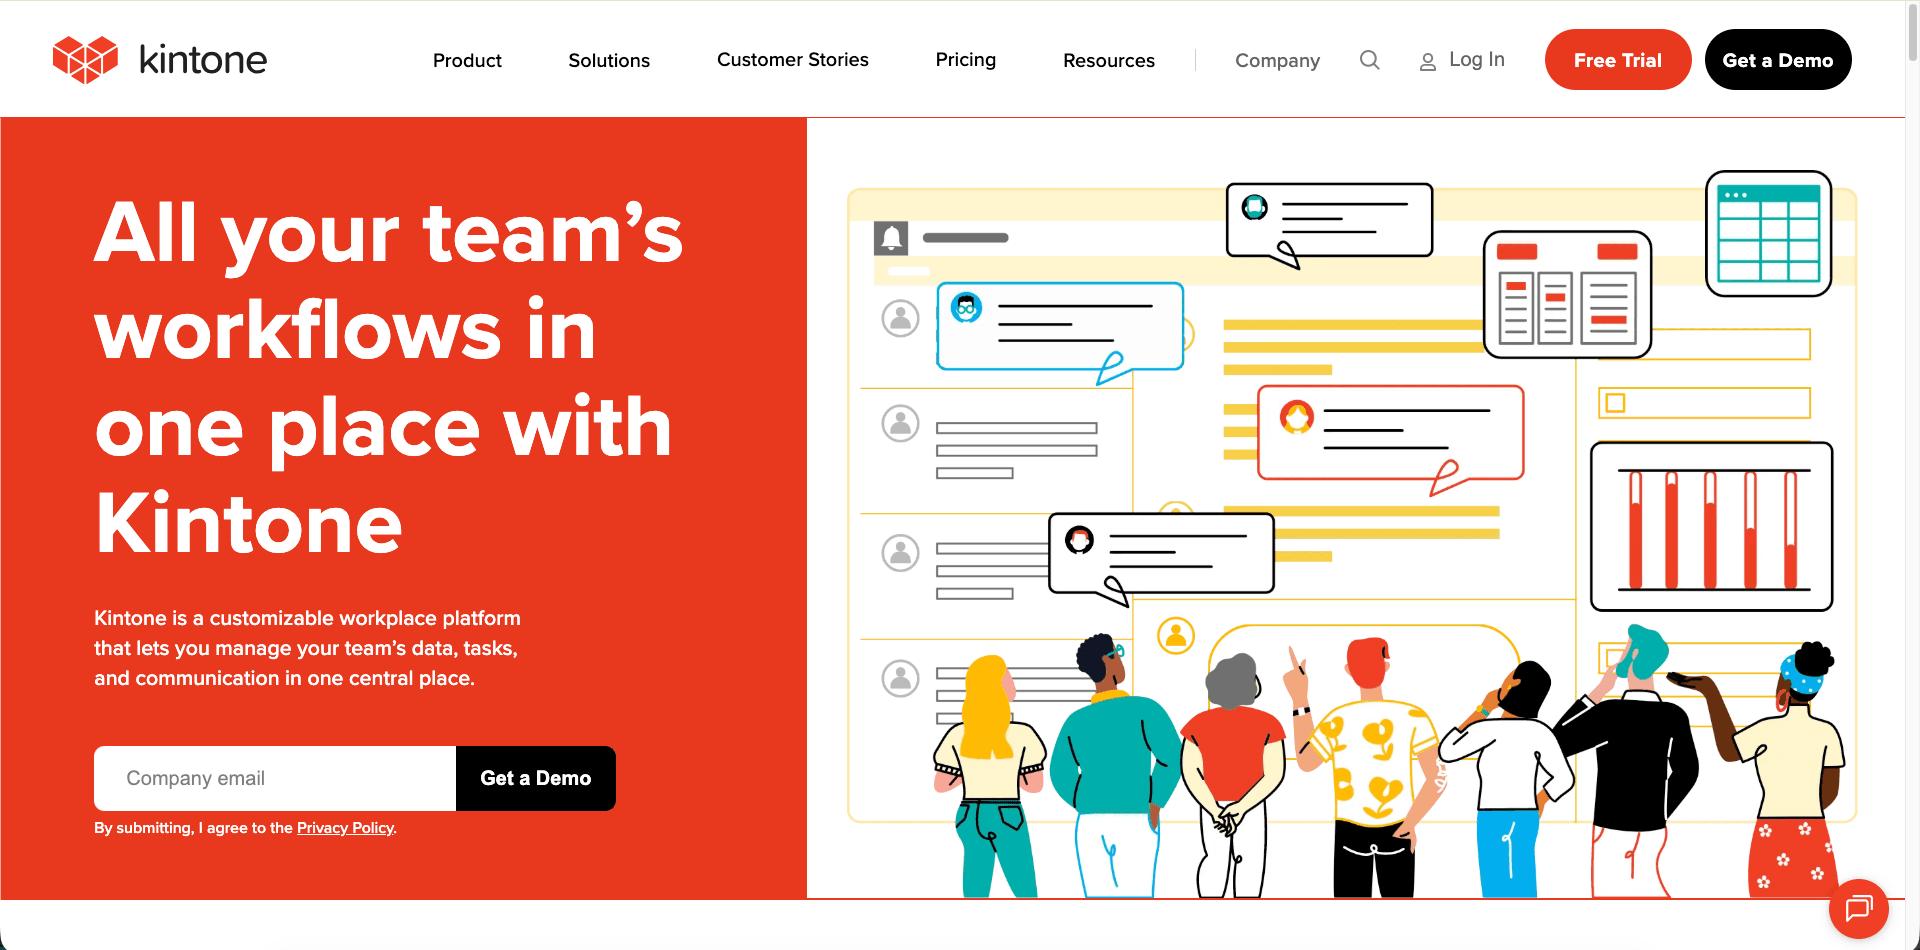Click the user profile icon beside Log In
1920x950 pixels.
pos(1427,62)
